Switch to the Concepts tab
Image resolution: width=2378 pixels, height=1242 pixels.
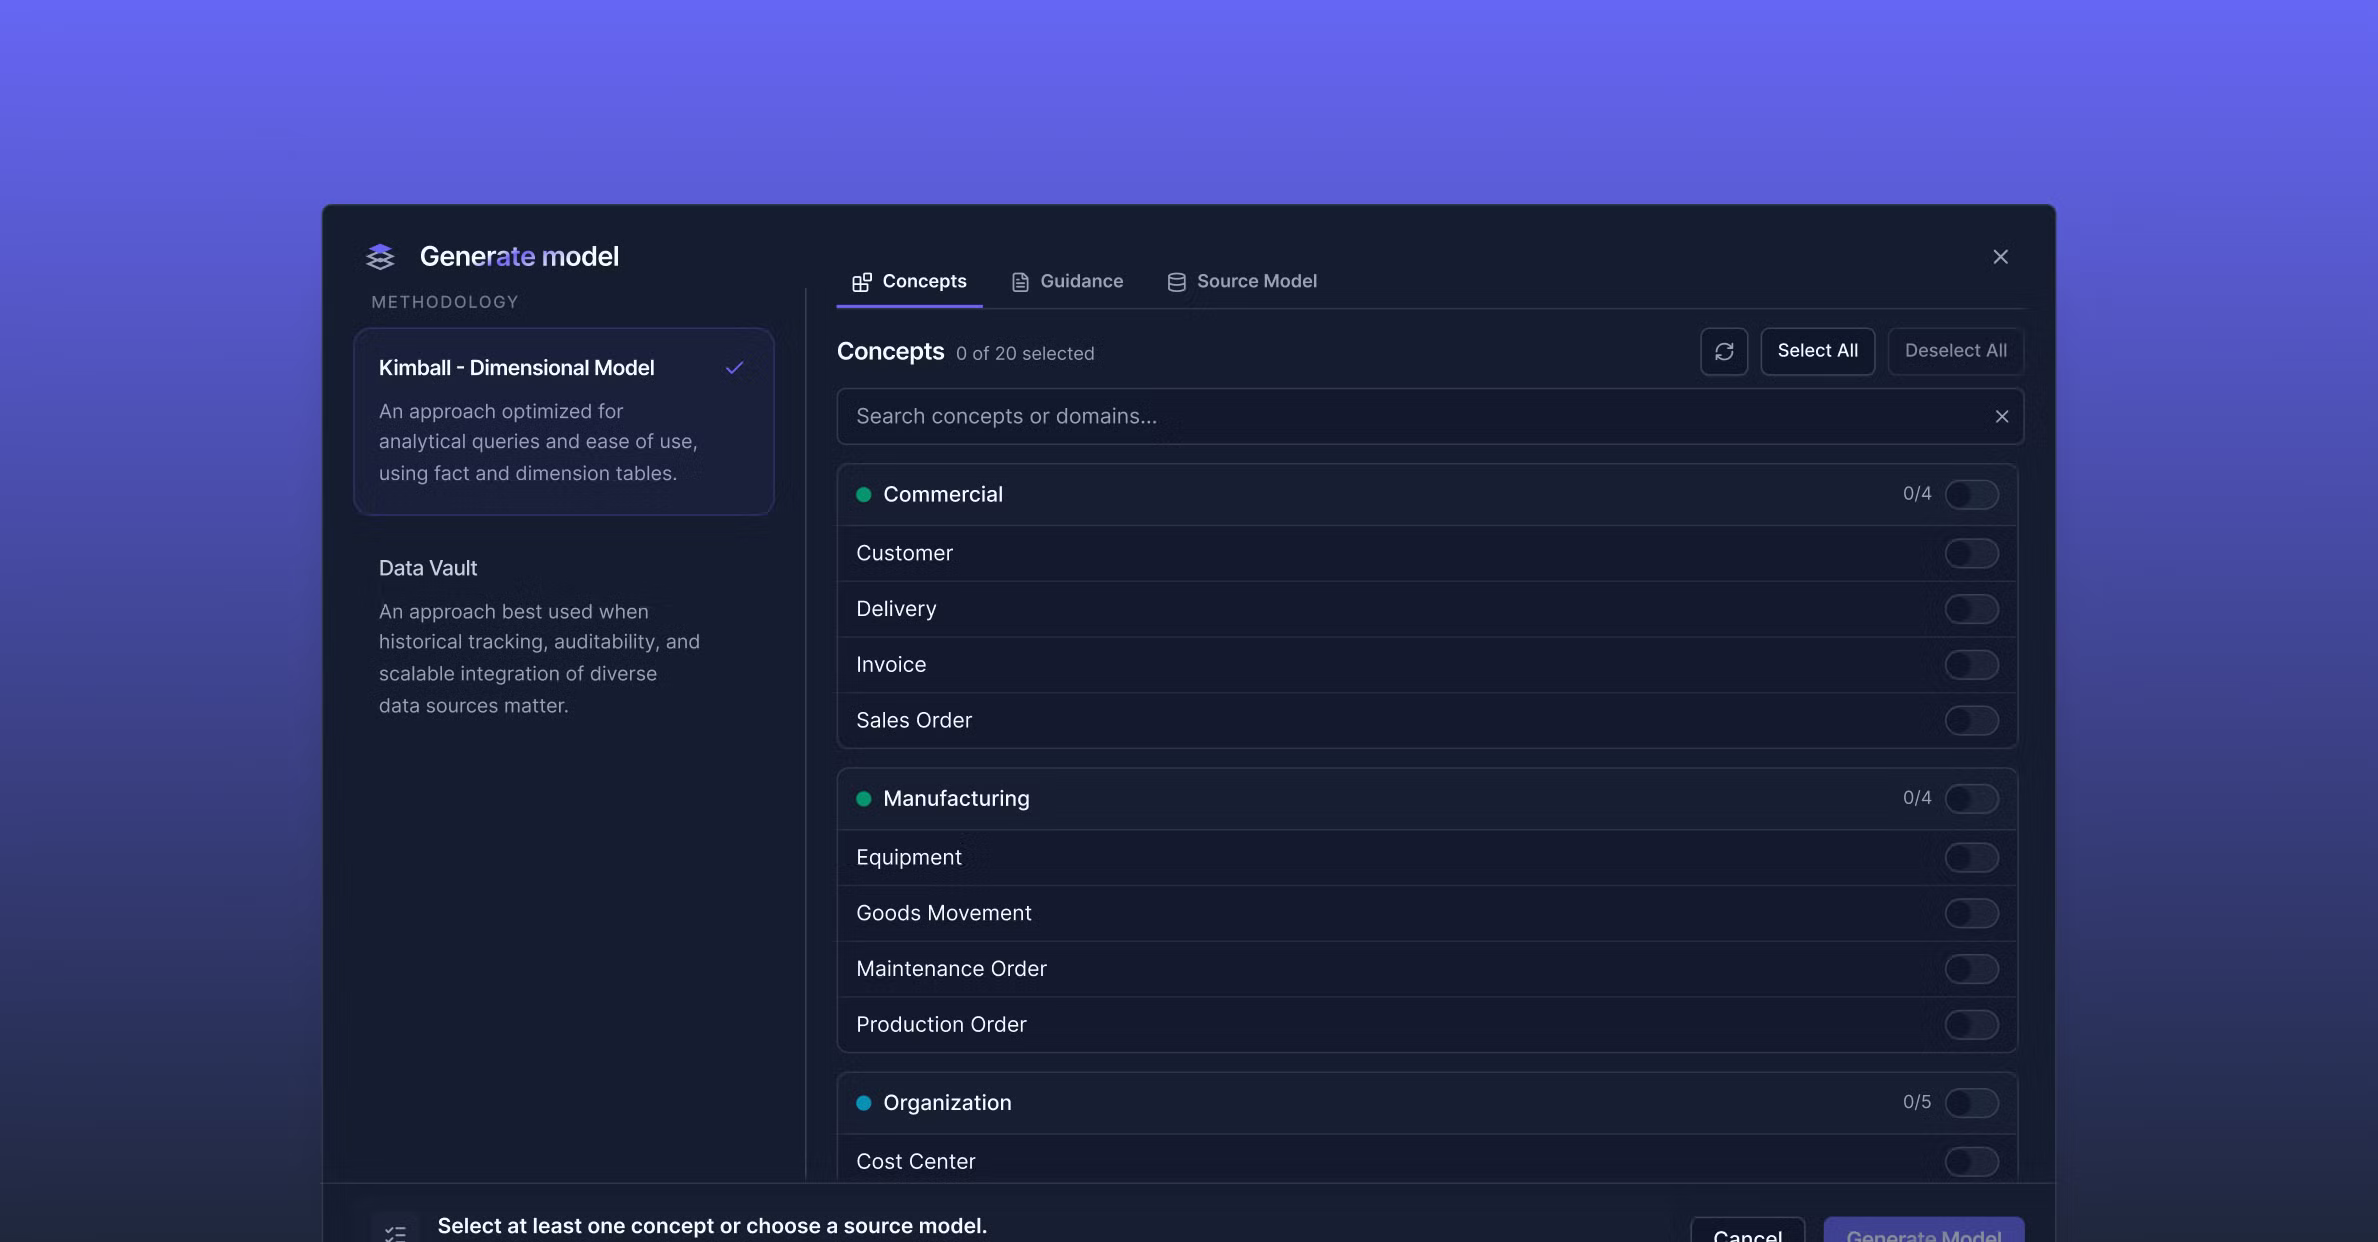(909, 281)
